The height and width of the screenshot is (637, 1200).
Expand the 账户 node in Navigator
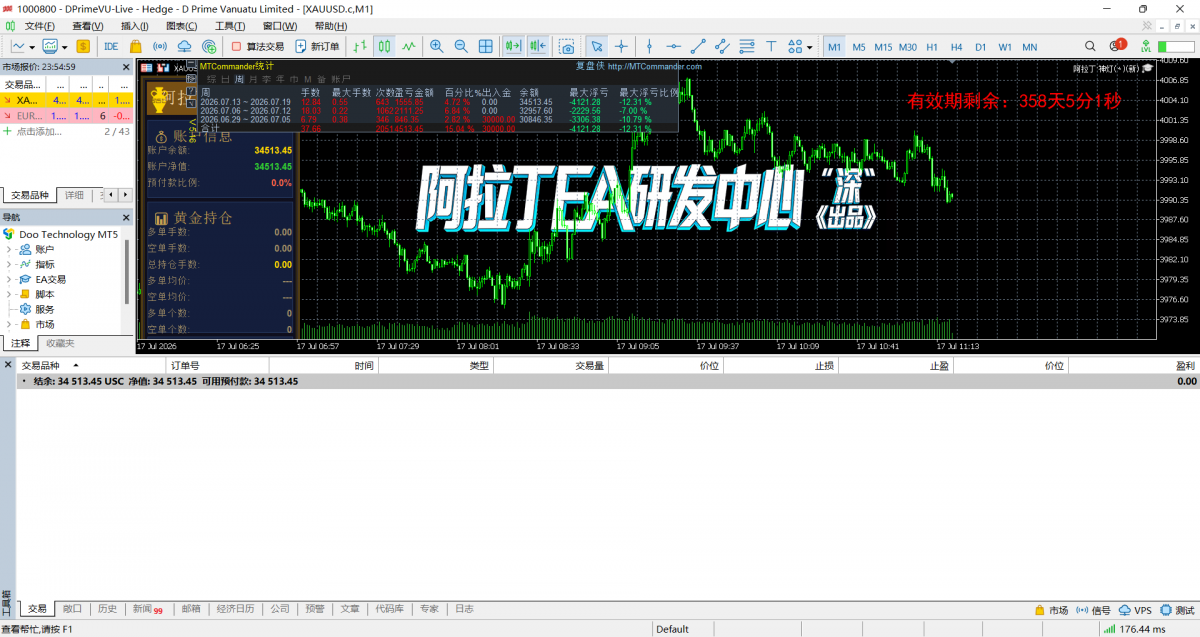coord(9,249)
